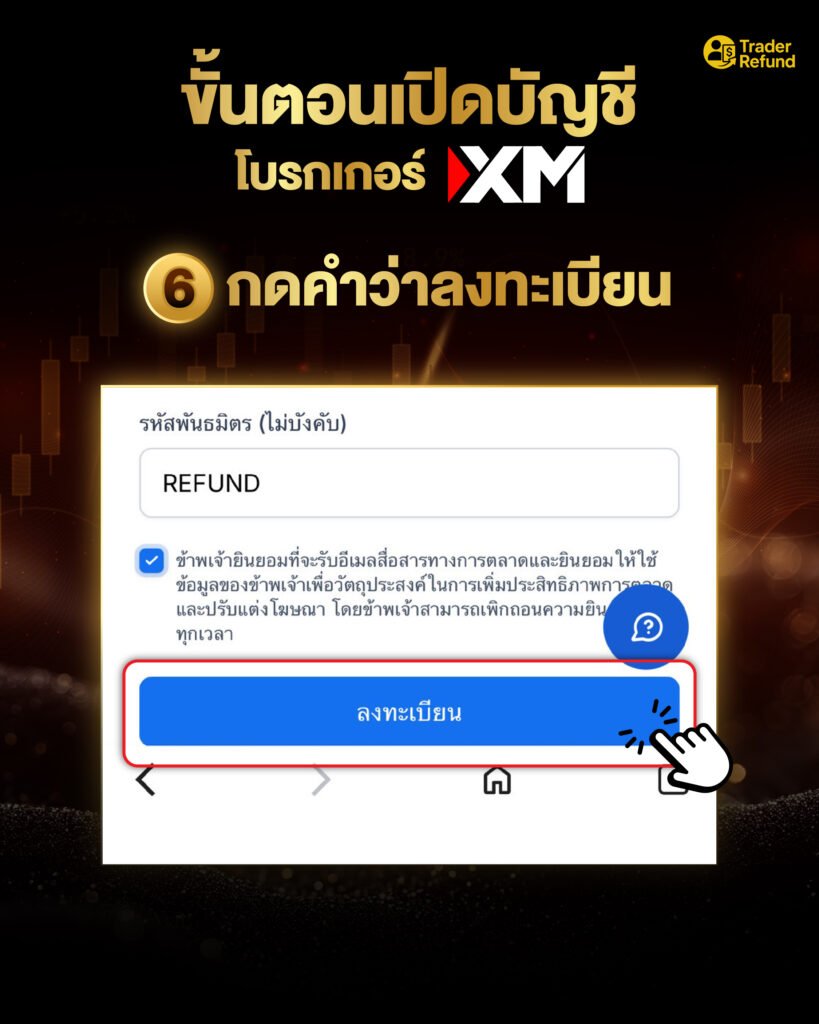Click the word โบรกเกอร์ beside the XM logo
This screenshot has width=819, height=1024.
click(x=330, y=172)
